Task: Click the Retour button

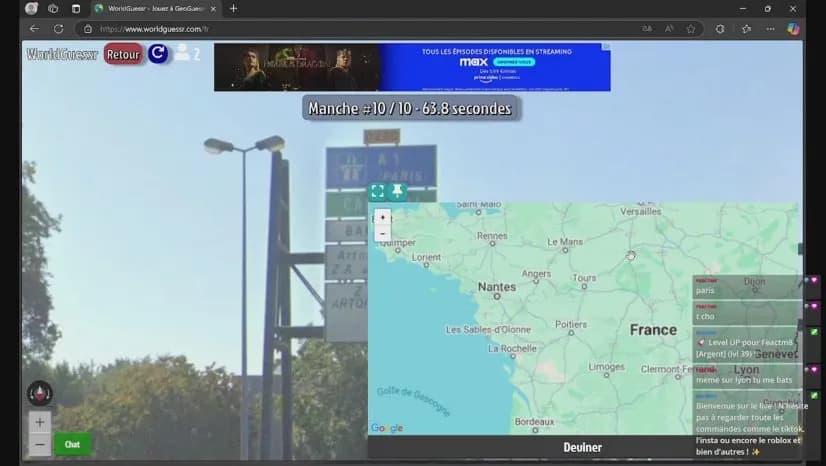Action: (123, 54)
